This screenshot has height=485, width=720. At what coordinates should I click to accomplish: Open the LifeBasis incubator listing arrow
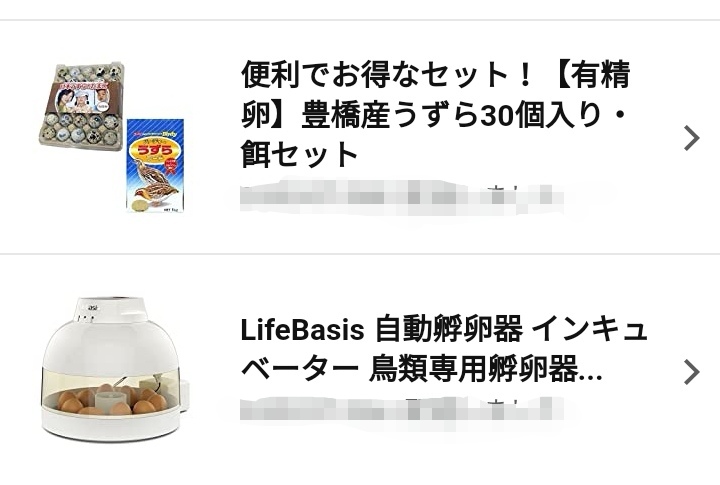(x=692, y=372)
